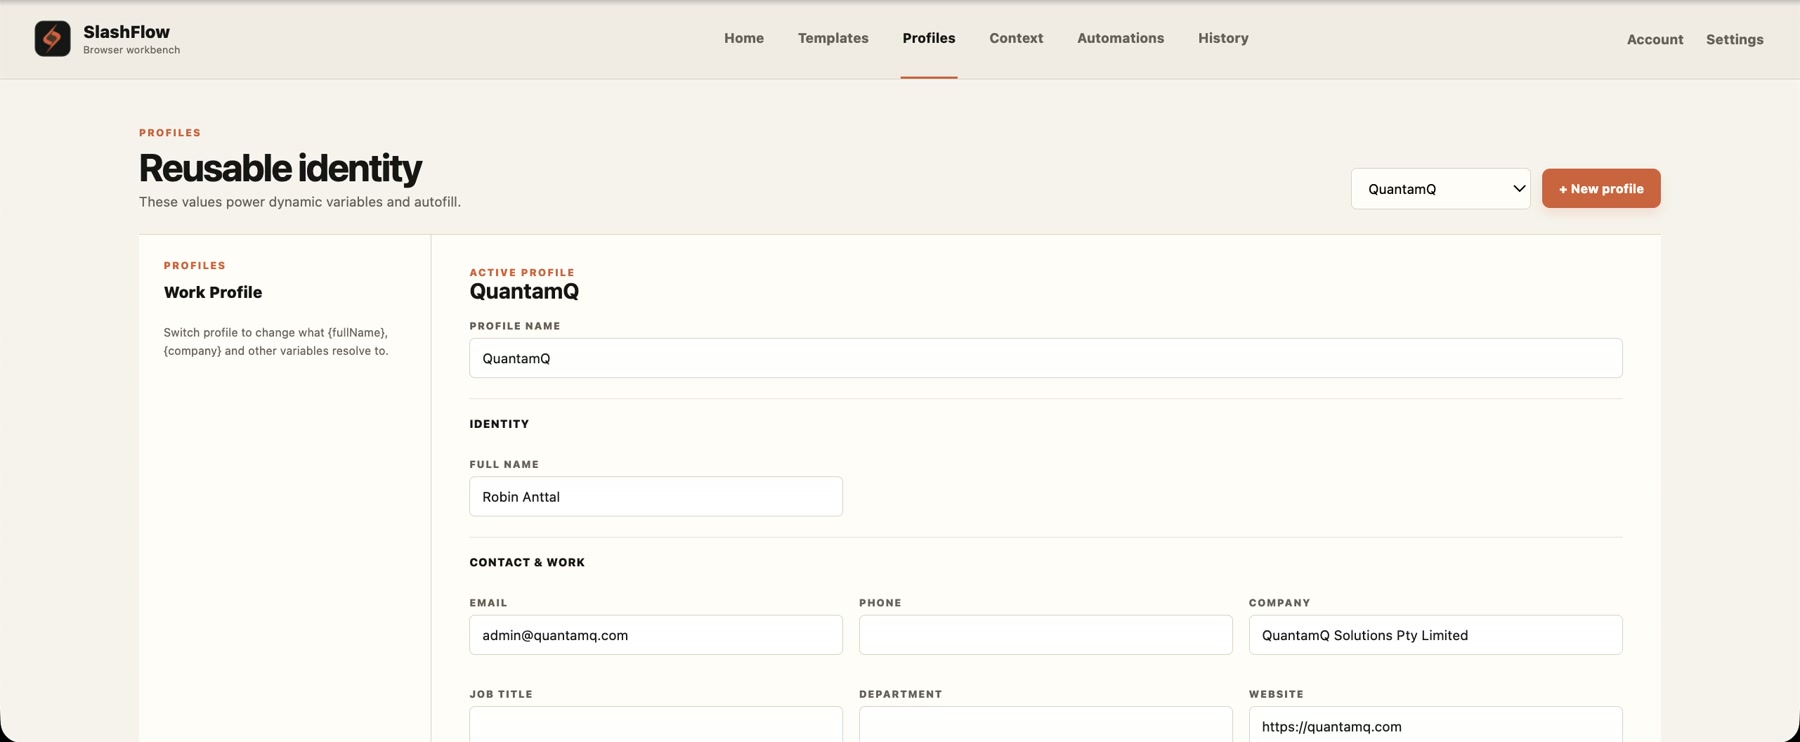Click the "Reusable identity" heading

(280, 168)
